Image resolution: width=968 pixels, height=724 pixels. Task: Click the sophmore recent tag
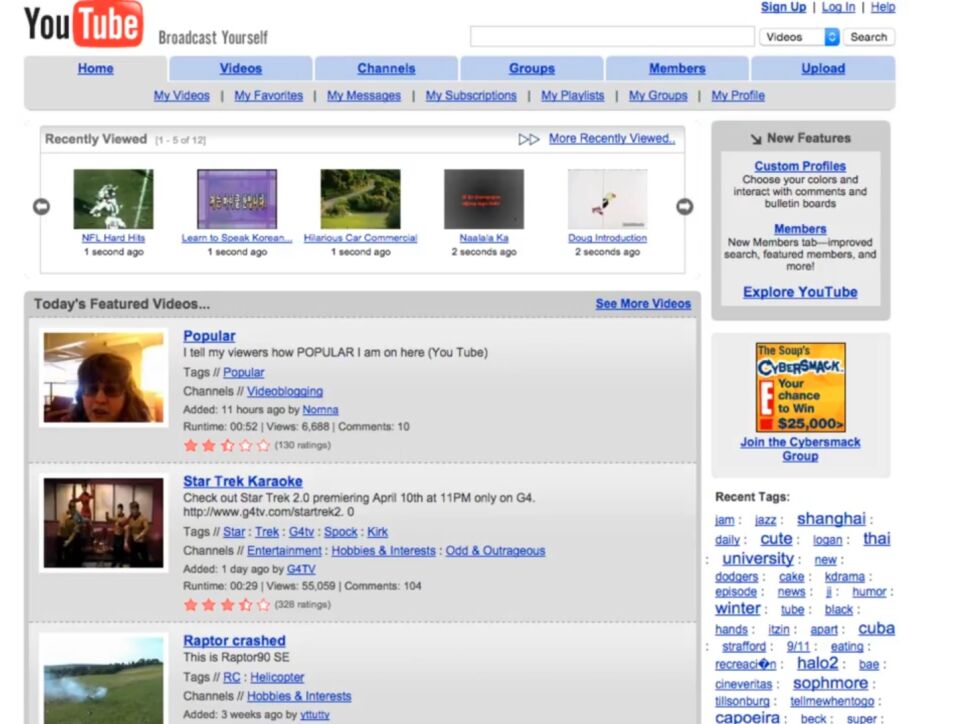(x=830, y=683)
